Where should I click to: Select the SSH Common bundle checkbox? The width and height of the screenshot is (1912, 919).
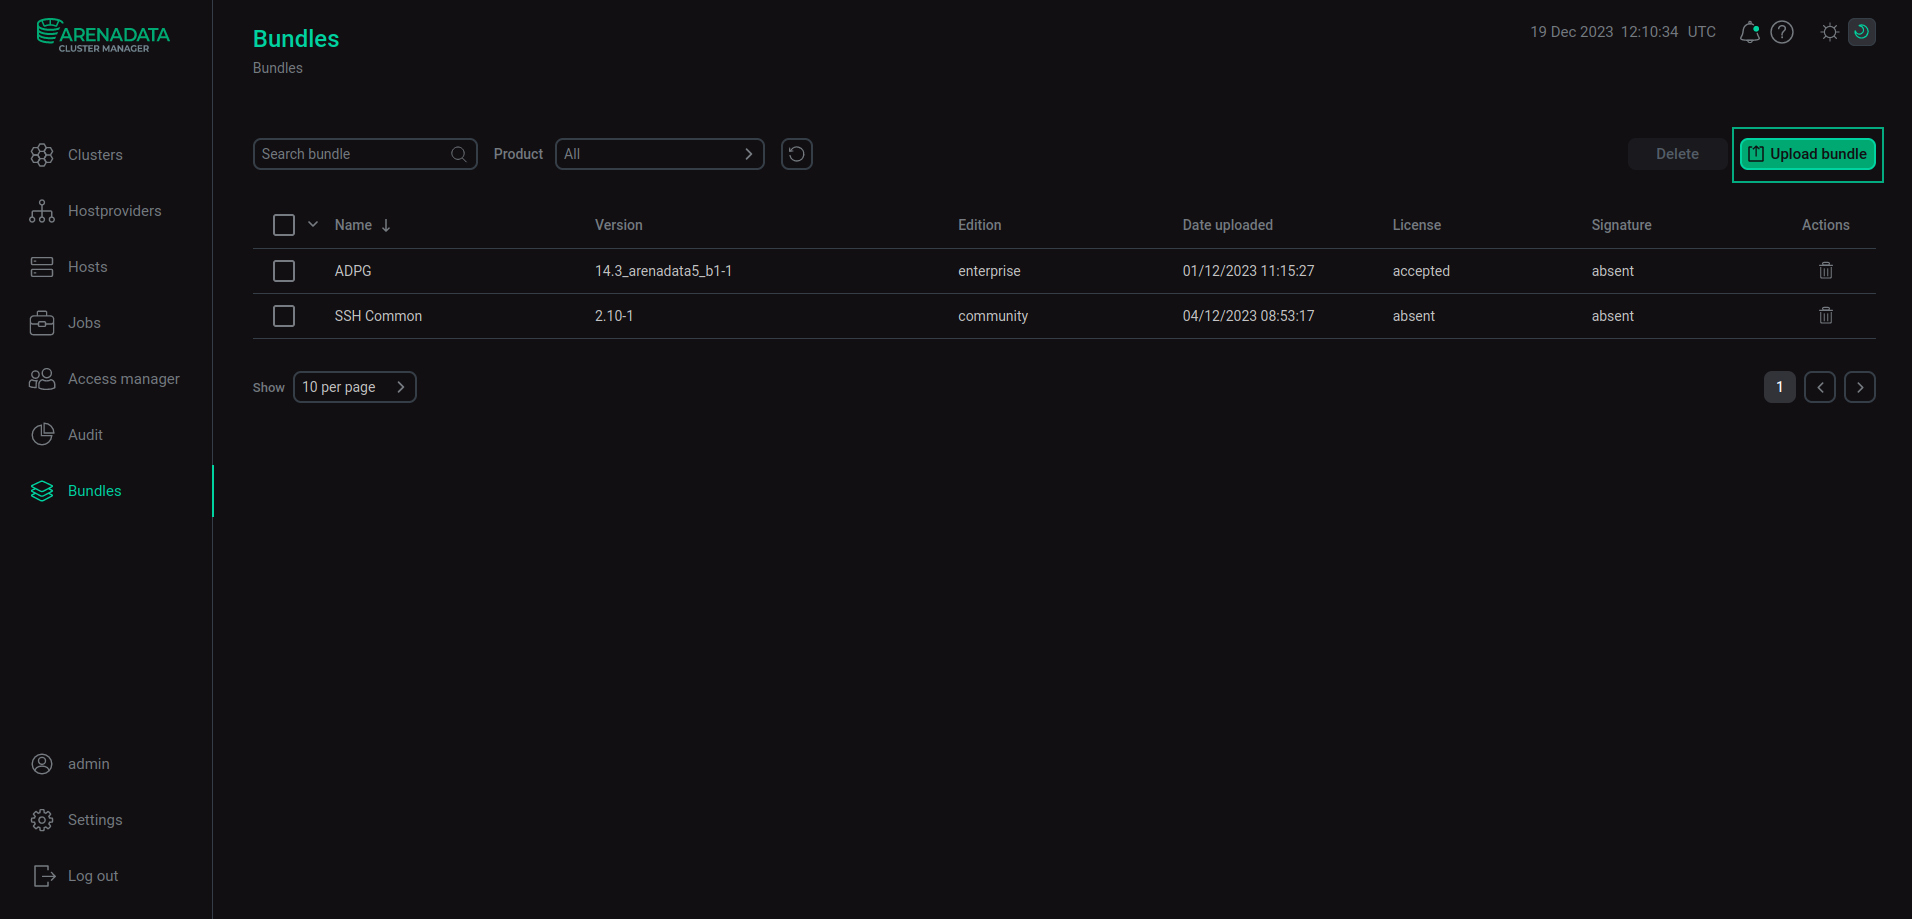284,316
